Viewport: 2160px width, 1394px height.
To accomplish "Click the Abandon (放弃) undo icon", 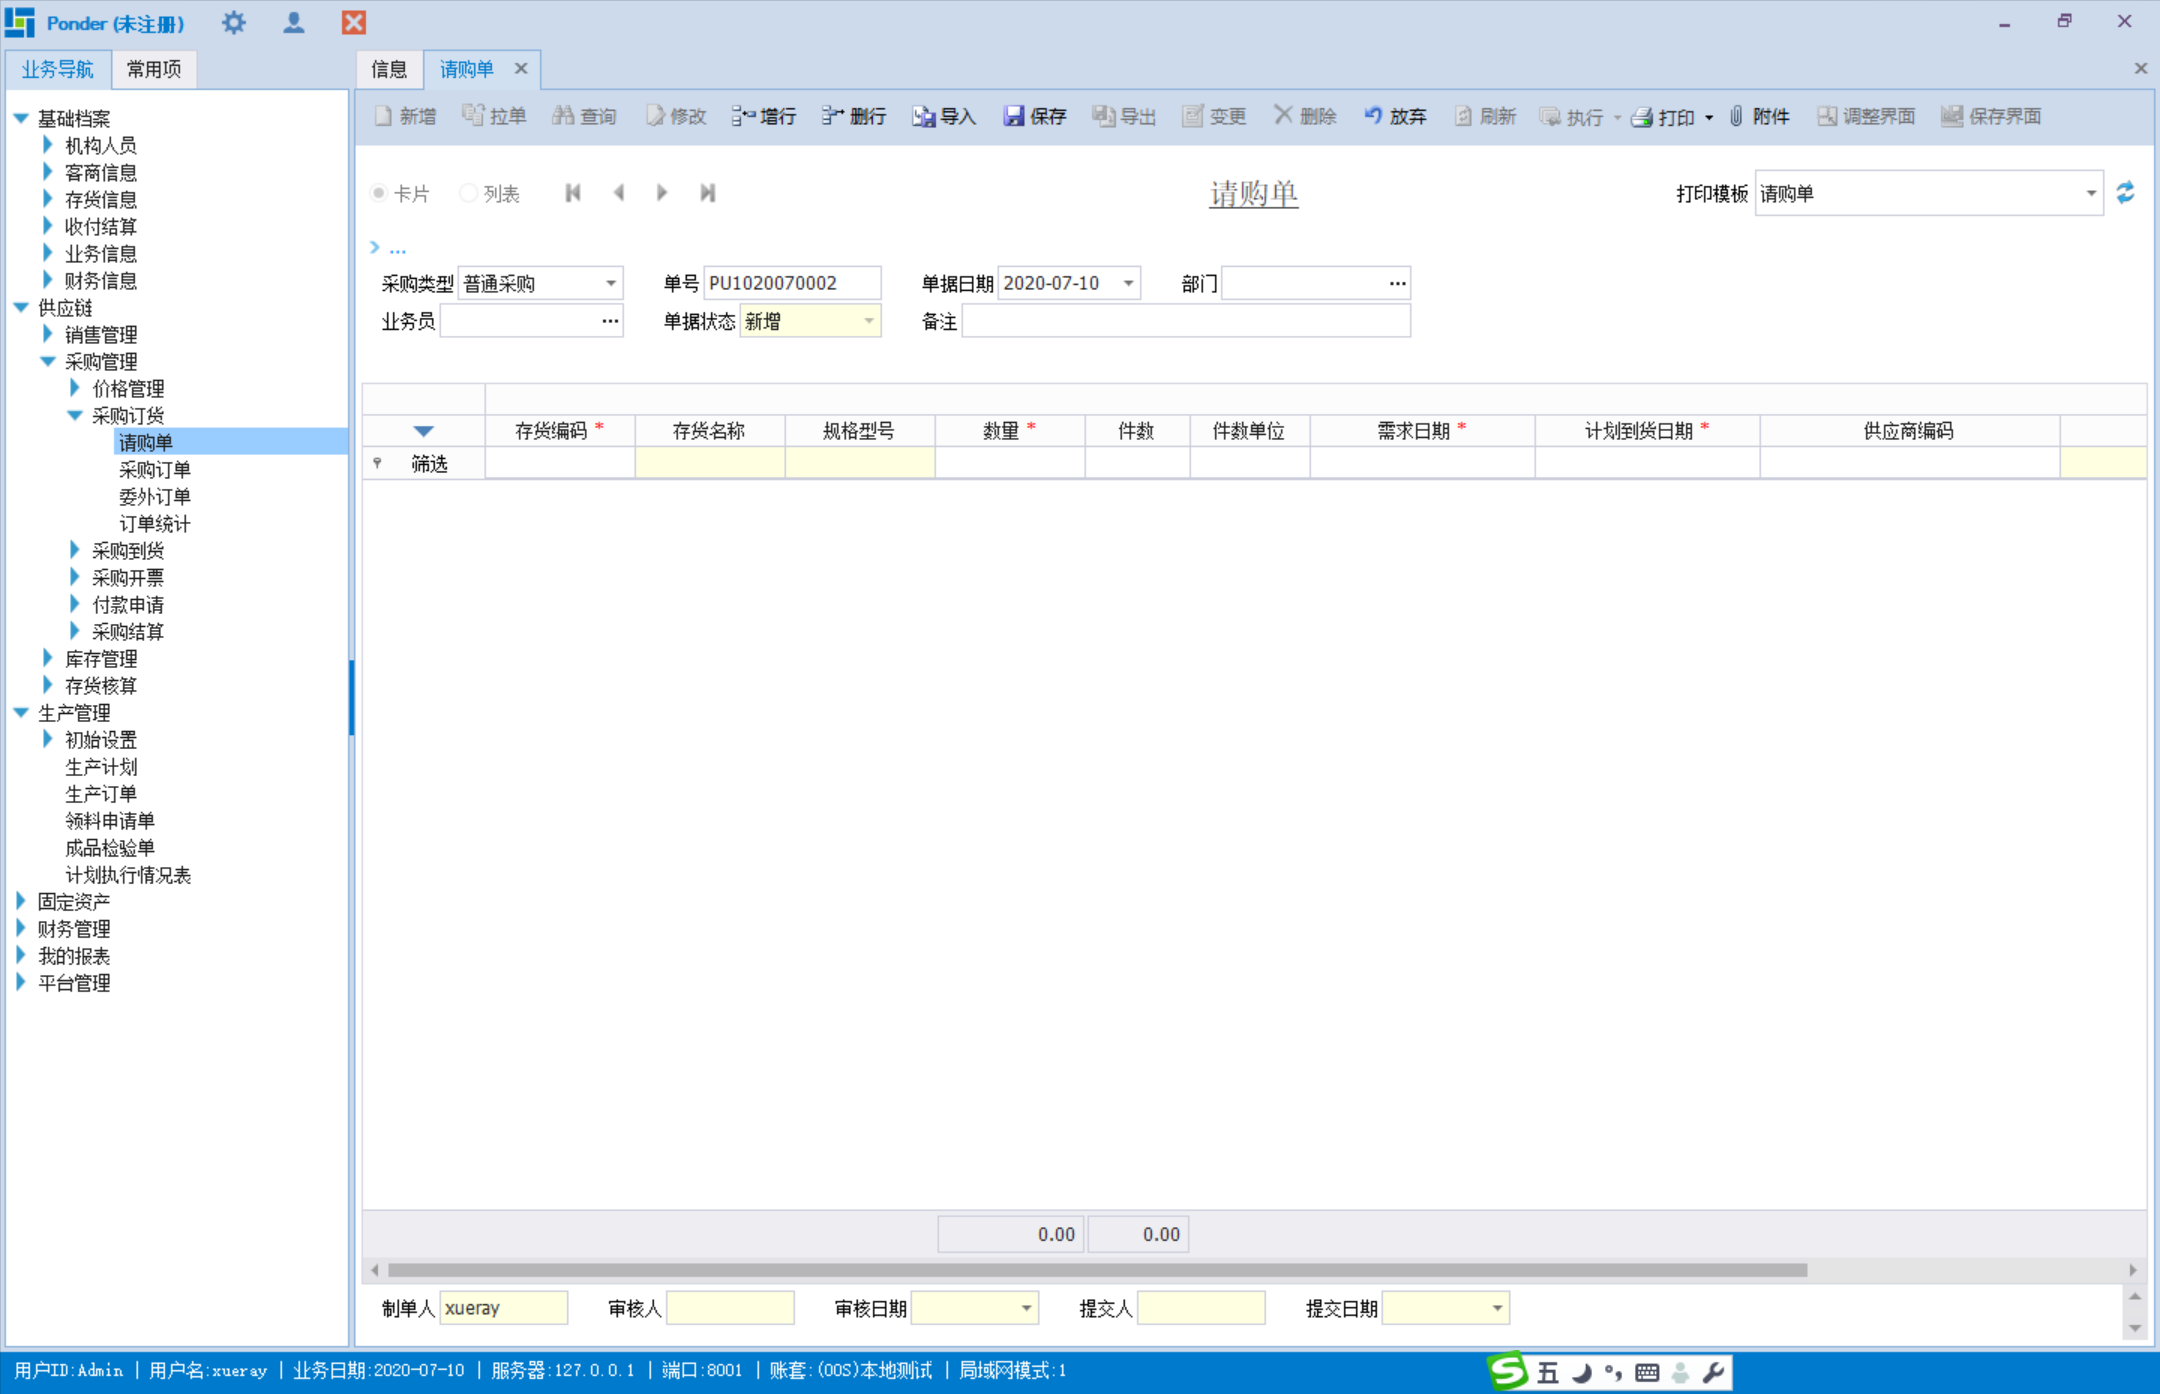I will 1374,116.
